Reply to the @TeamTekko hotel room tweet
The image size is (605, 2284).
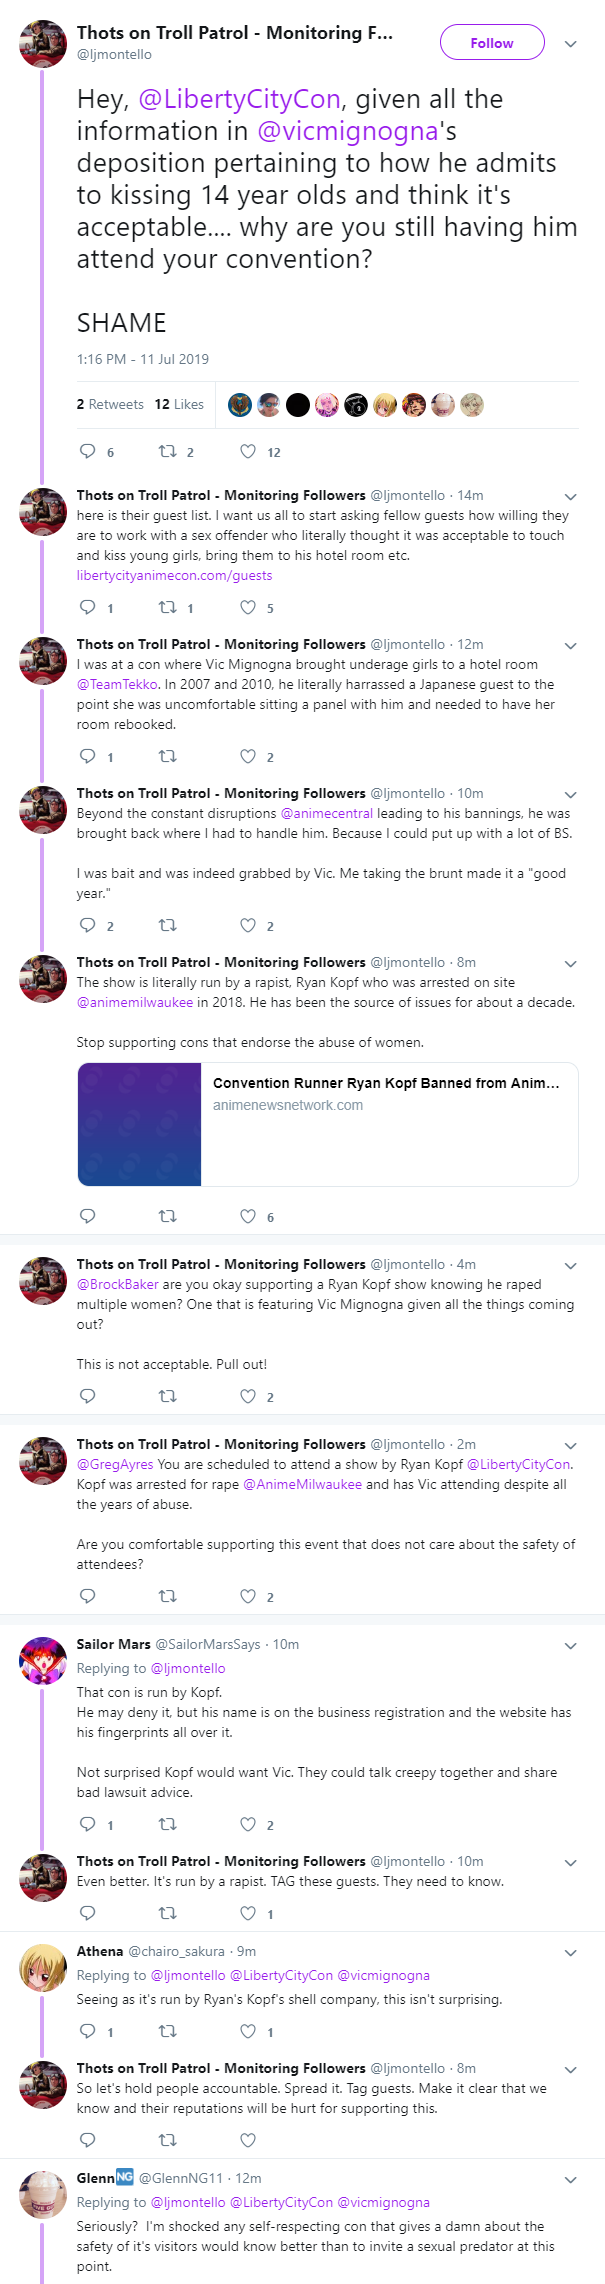point(88,756)
